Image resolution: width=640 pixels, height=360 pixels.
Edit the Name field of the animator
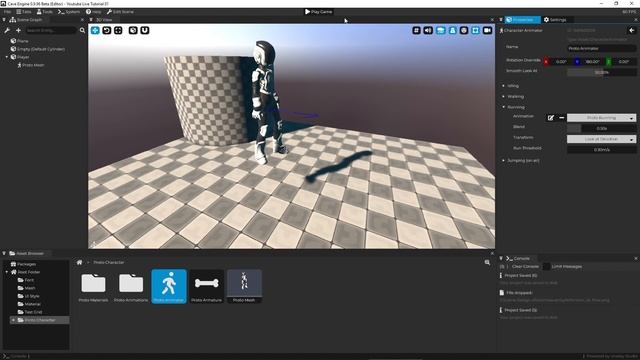pos(602,48)
